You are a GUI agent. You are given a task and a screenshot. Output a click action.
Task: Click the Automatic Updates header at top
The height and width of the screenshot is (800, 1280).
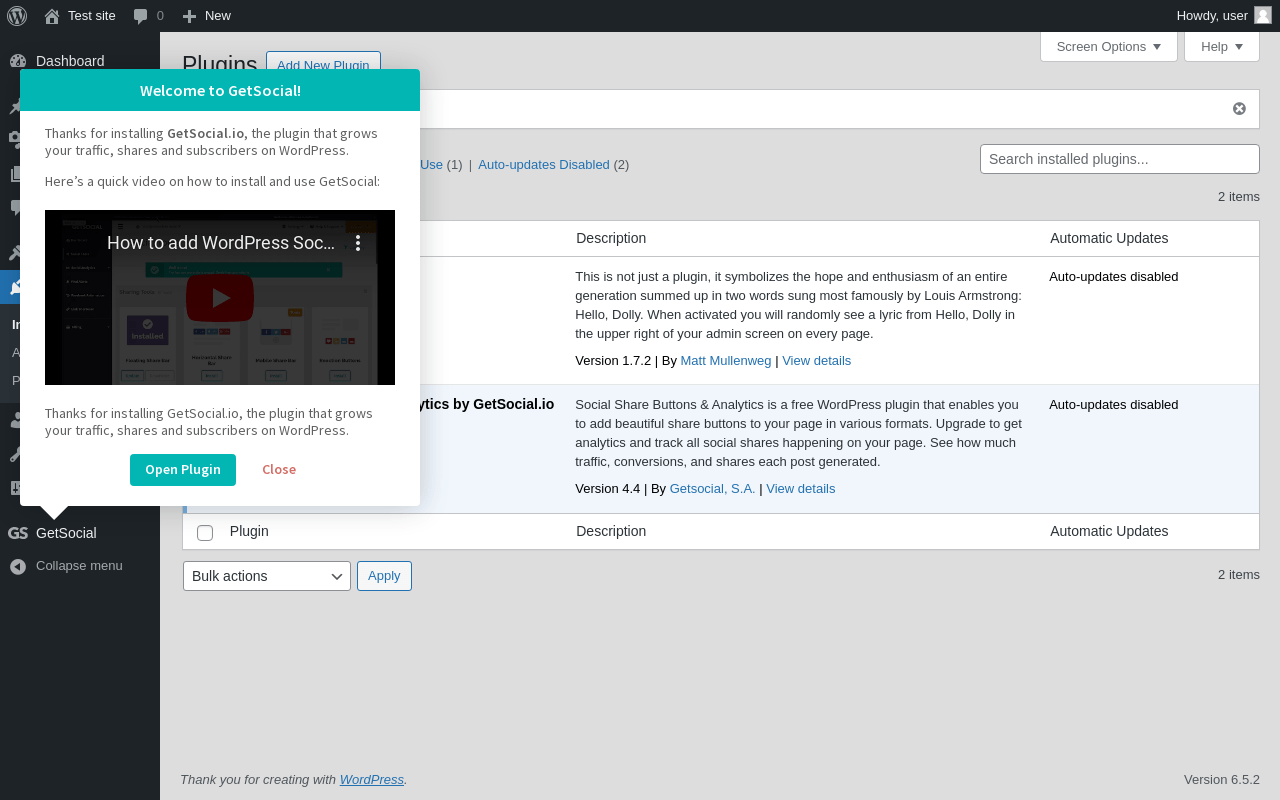(1109, 238)
